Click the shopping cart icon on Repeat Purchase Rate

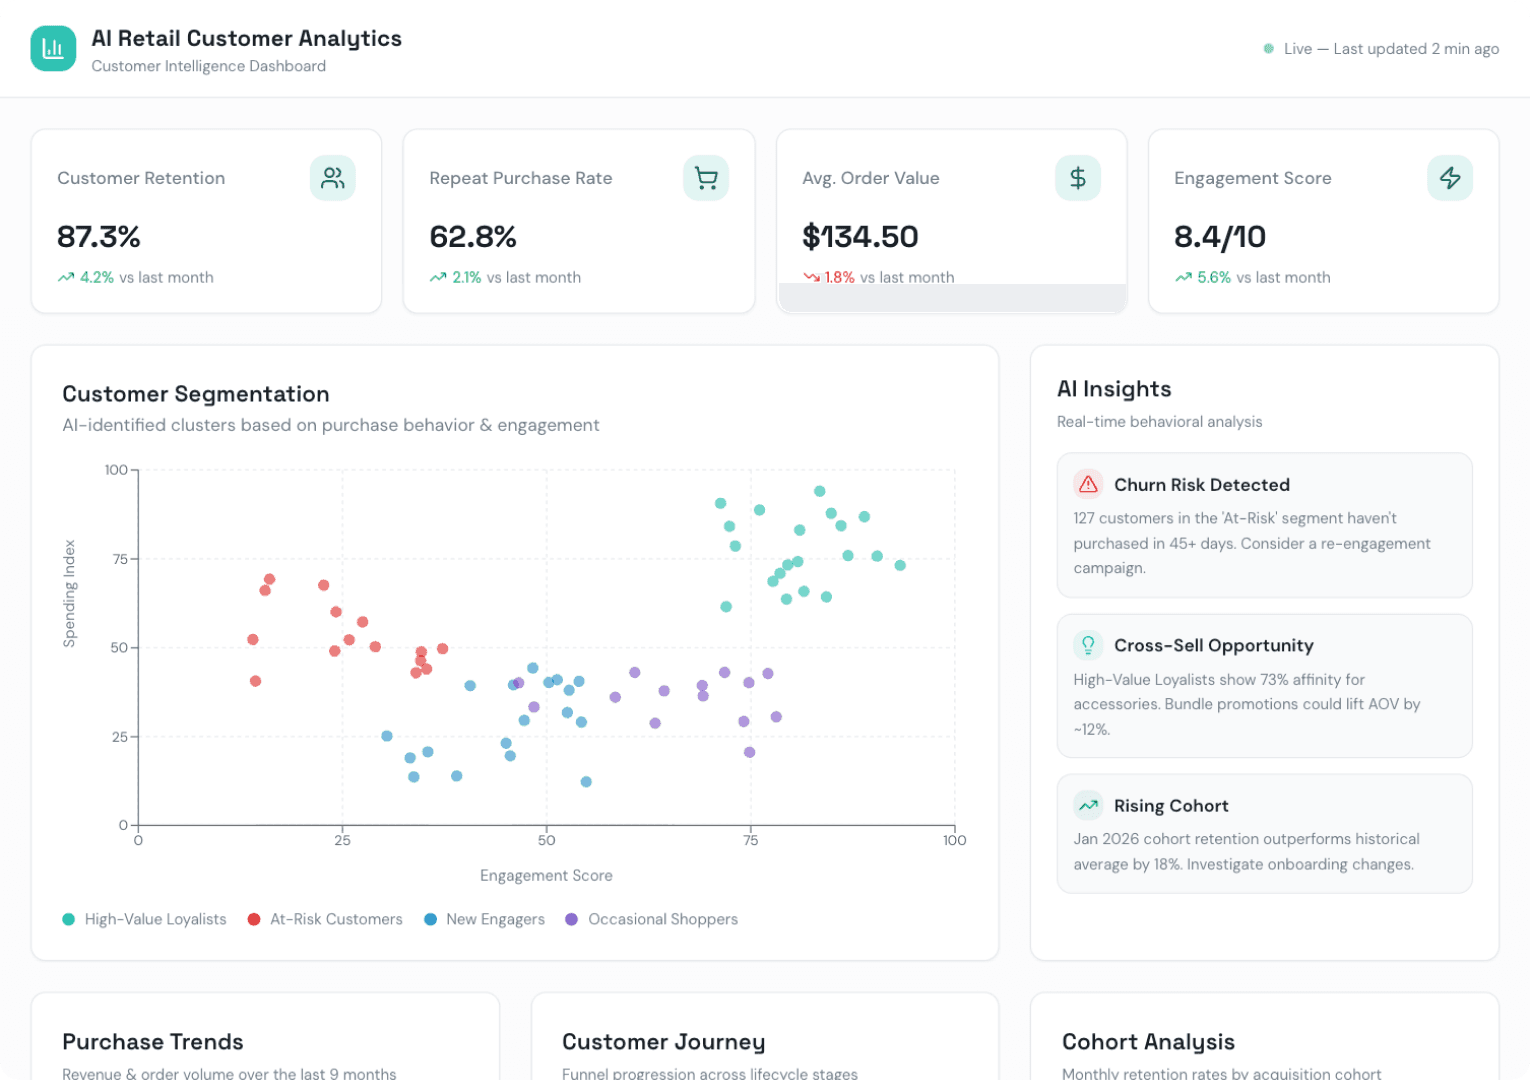coord(706,177)
